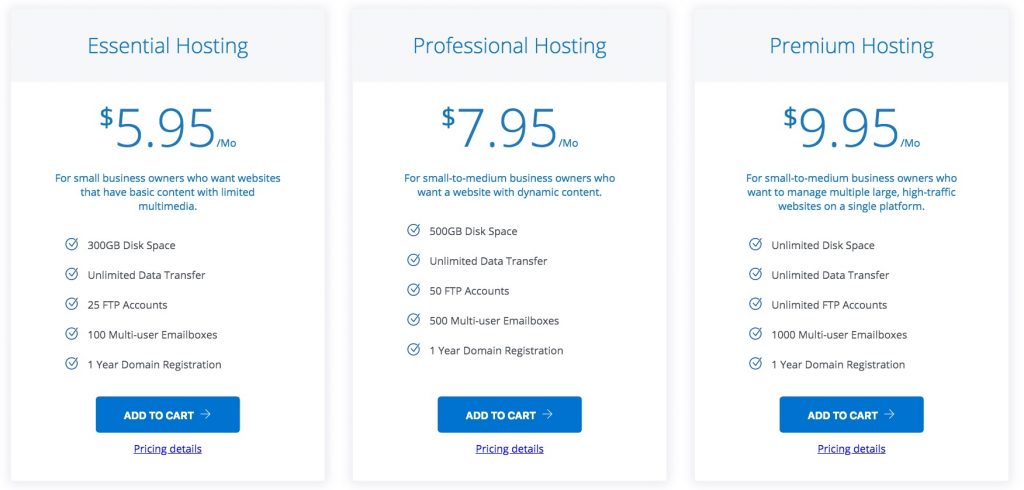Click the Essential Hosting plan heading
The image size is (1024, 490).
[168, 46]
